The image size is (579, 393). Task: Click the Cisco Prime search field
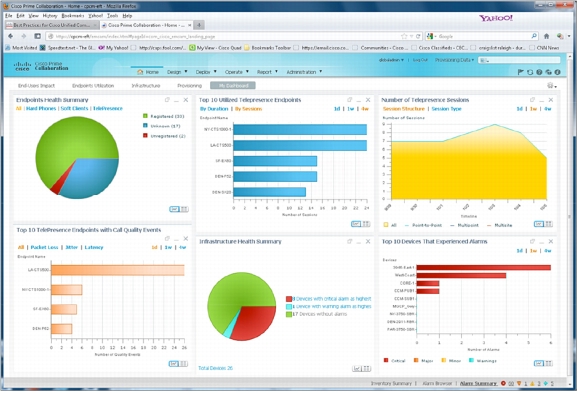[x=519, y=60]
